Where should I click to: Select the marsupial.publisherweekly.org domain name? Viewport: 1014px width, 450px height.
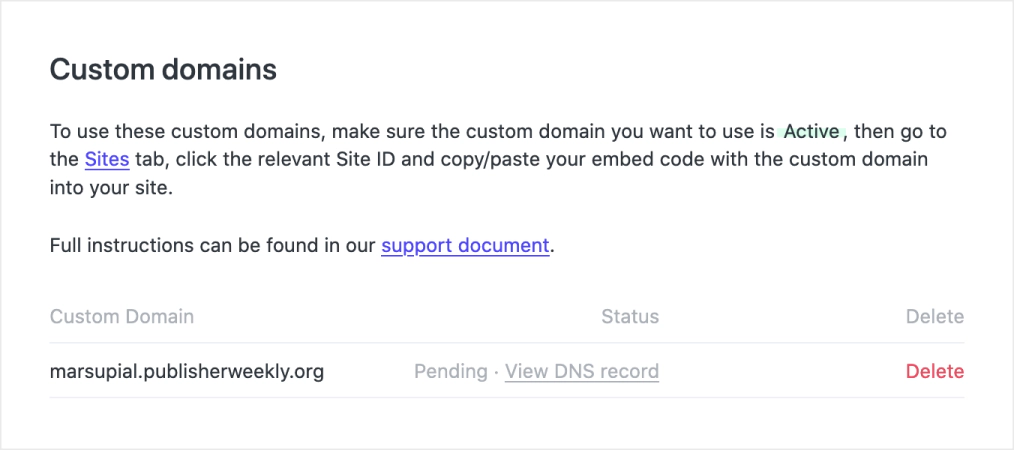click(x=187, y=371)
